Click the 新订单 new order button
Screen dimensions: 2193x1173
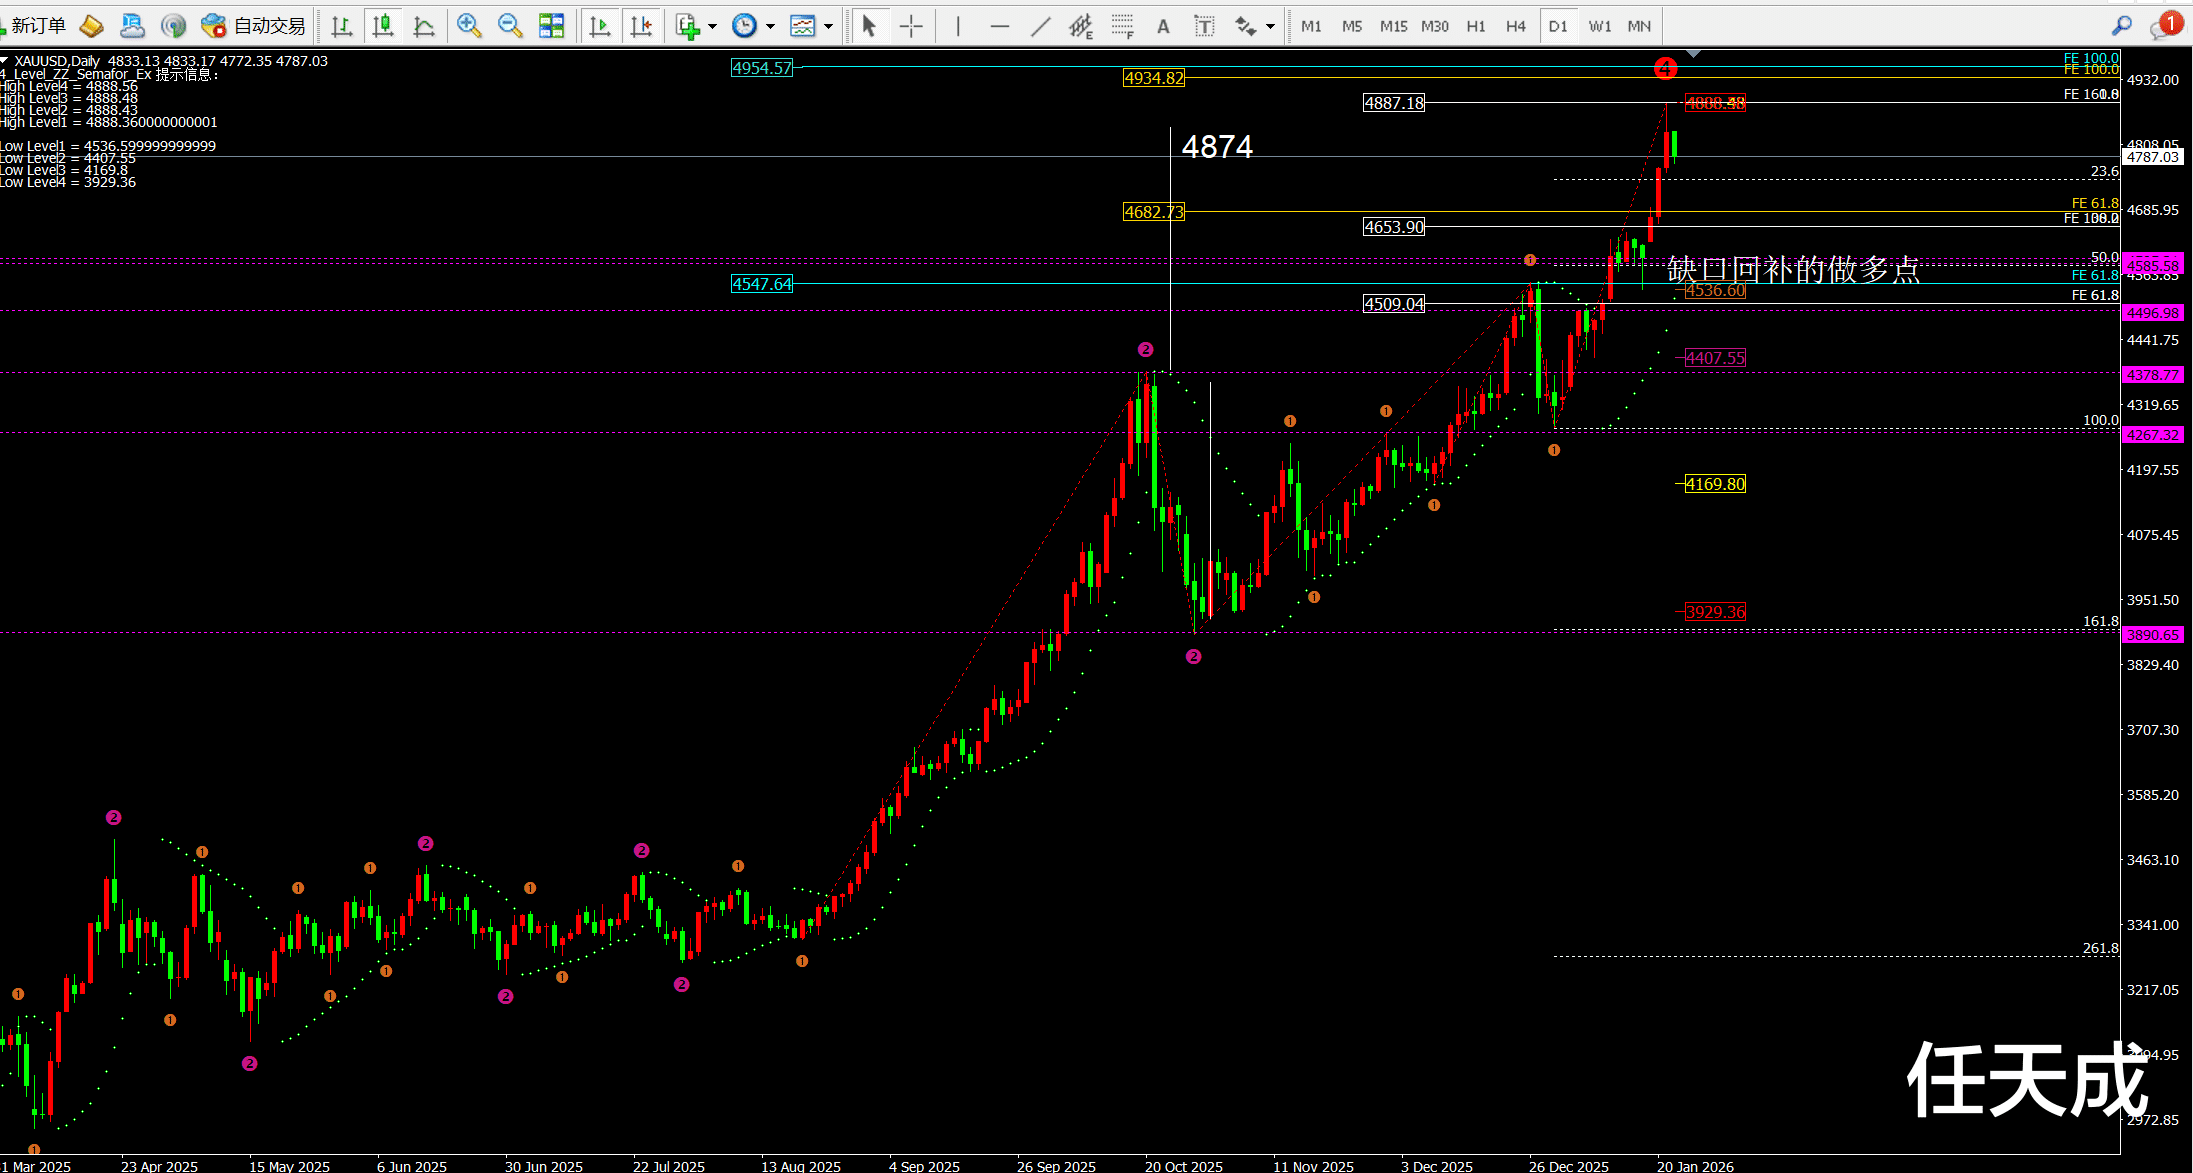(36, 26)
